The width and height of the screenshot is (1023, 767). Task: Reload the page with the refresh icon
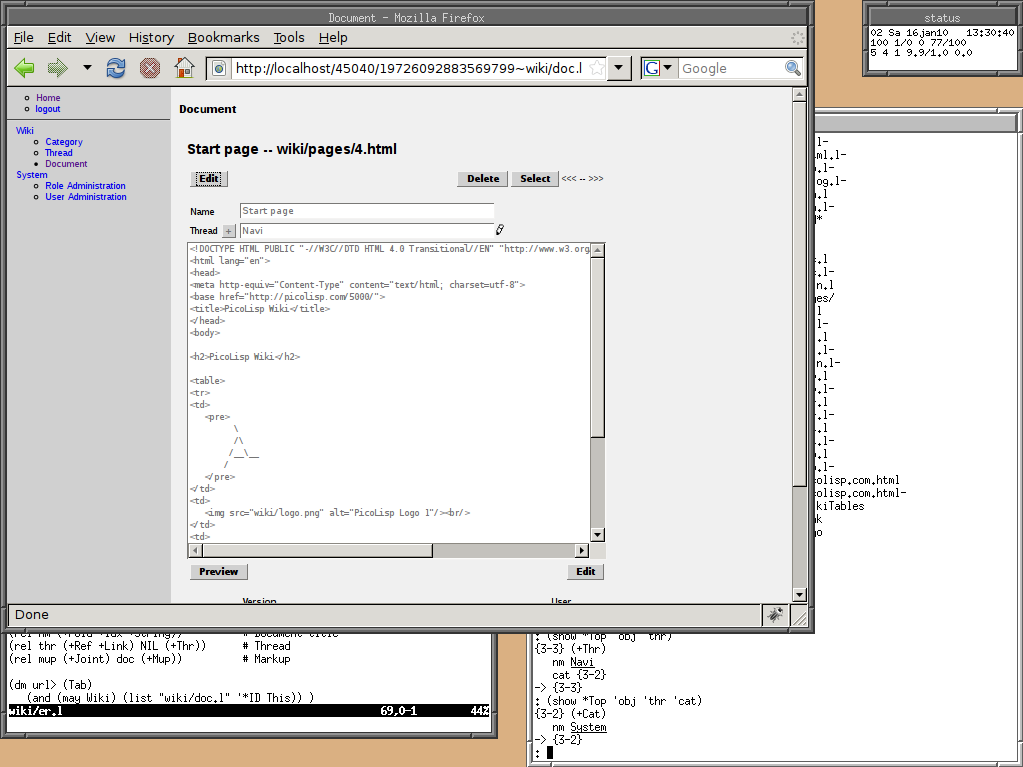115,67
